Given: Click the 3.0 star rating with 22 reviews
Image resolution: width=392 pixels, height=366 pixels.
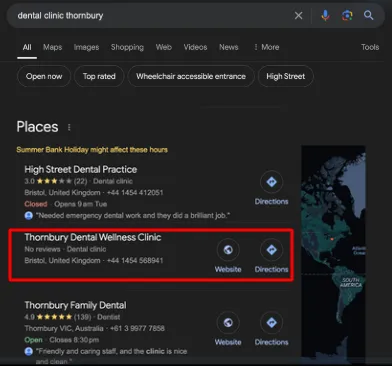Looking at the screenshot, I should [56, 181].
